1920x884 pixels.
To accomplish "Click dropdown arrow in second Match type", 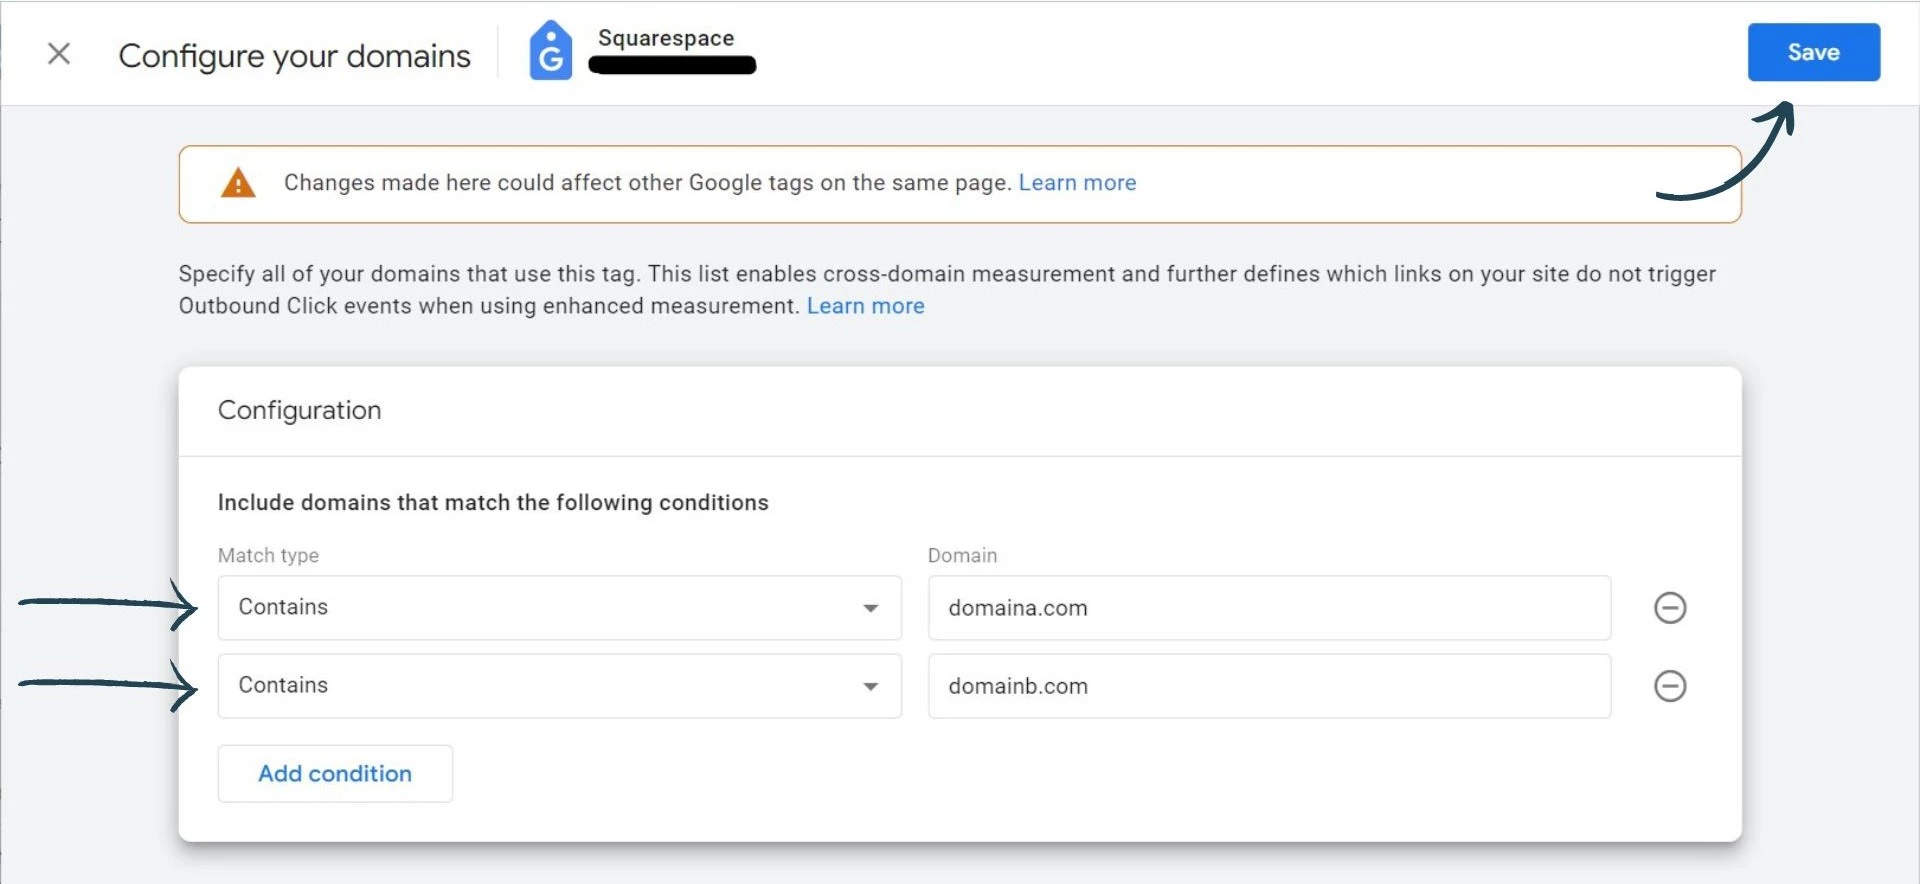I will [870, 686].
